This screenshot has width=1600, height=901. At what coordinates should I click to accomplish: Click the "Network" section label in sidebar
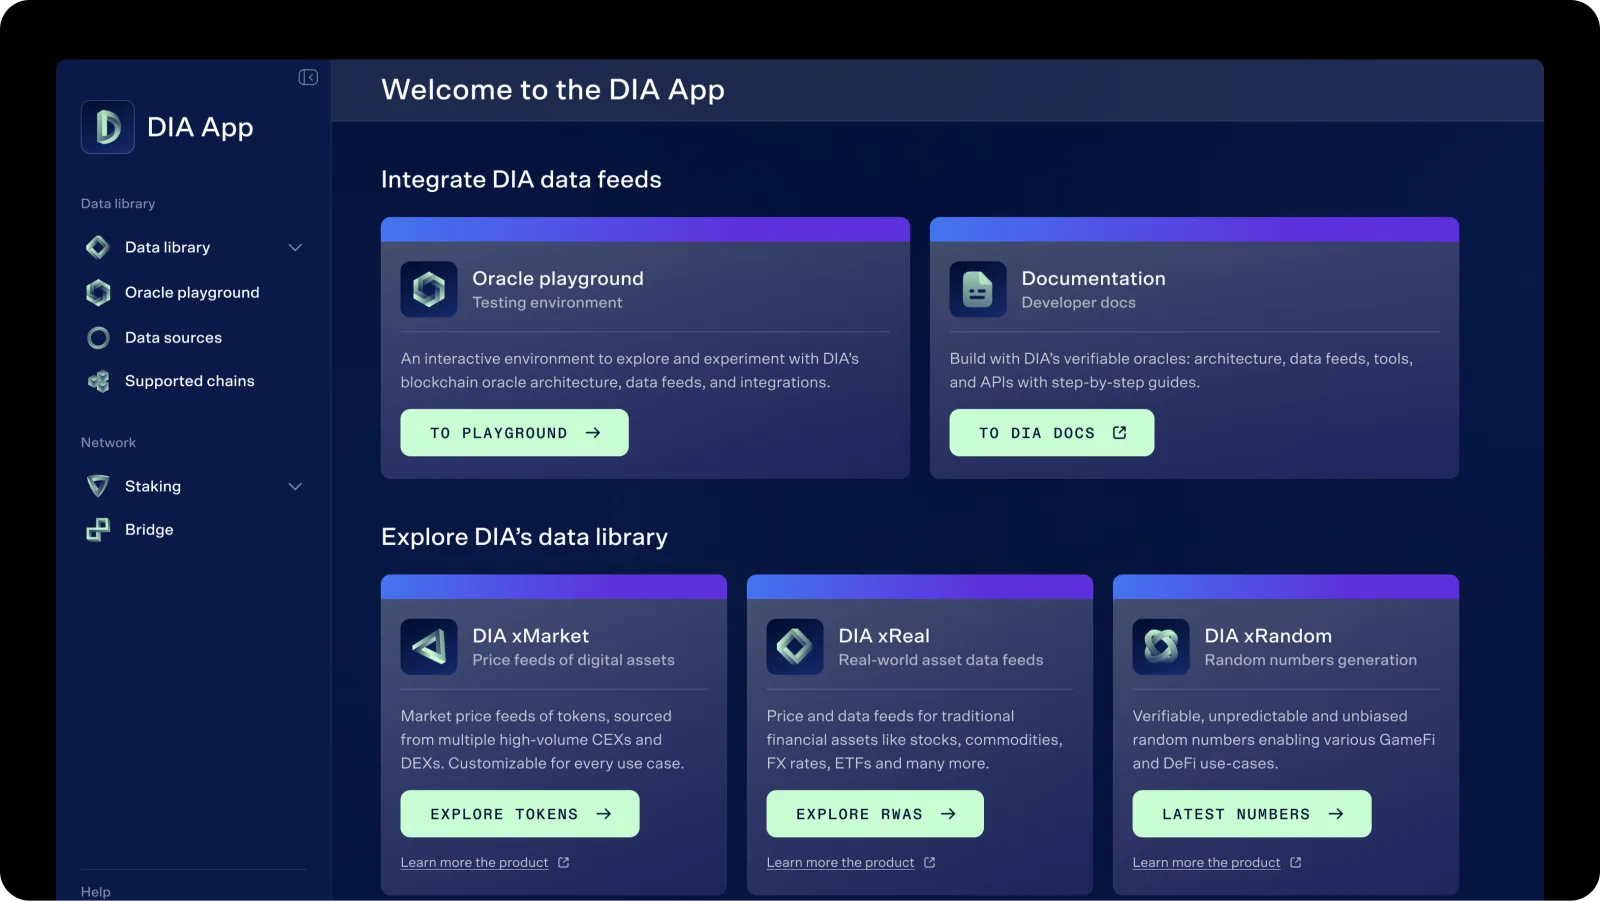coord(108,443)
